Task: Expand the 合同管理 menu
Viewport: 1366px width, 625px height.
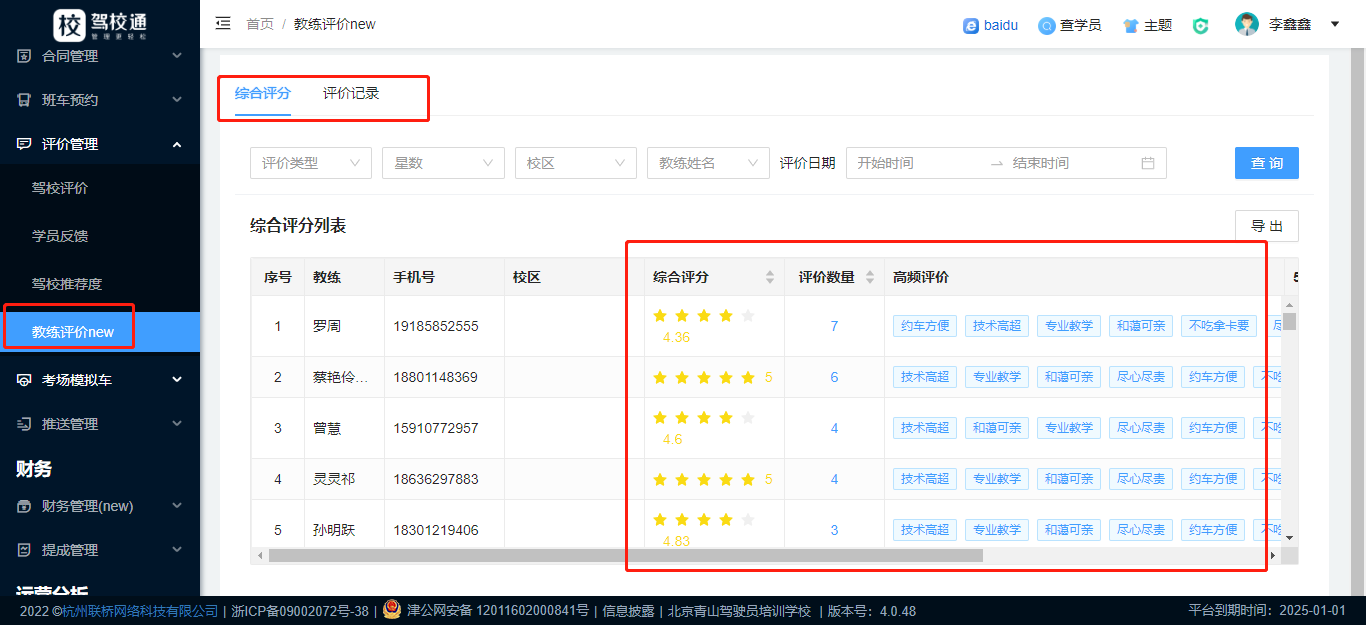Action: coord(177,56)
